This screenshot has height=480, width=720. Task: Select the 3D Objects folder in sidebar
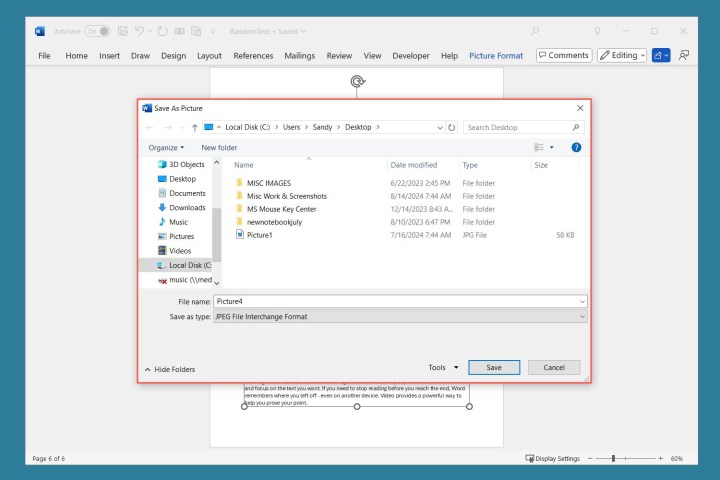pos(186,164)
